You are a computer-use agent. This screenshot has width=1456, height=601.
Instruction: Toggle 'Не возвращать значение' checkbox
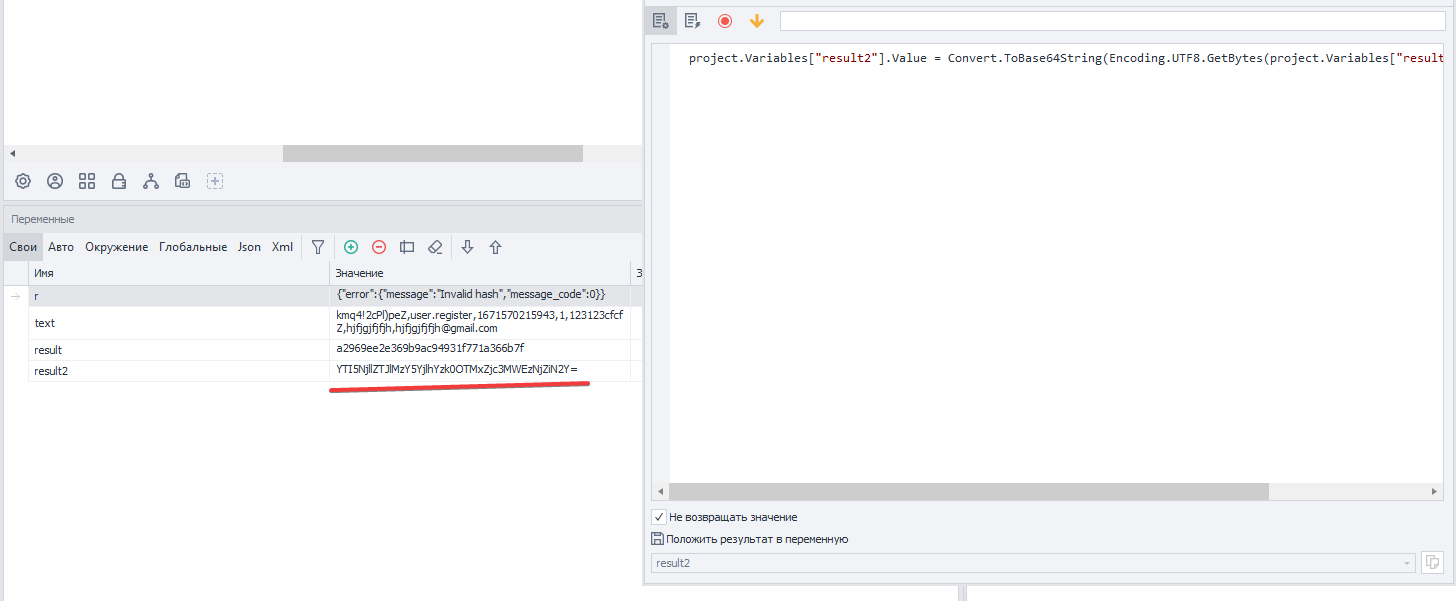click(658, 517)
